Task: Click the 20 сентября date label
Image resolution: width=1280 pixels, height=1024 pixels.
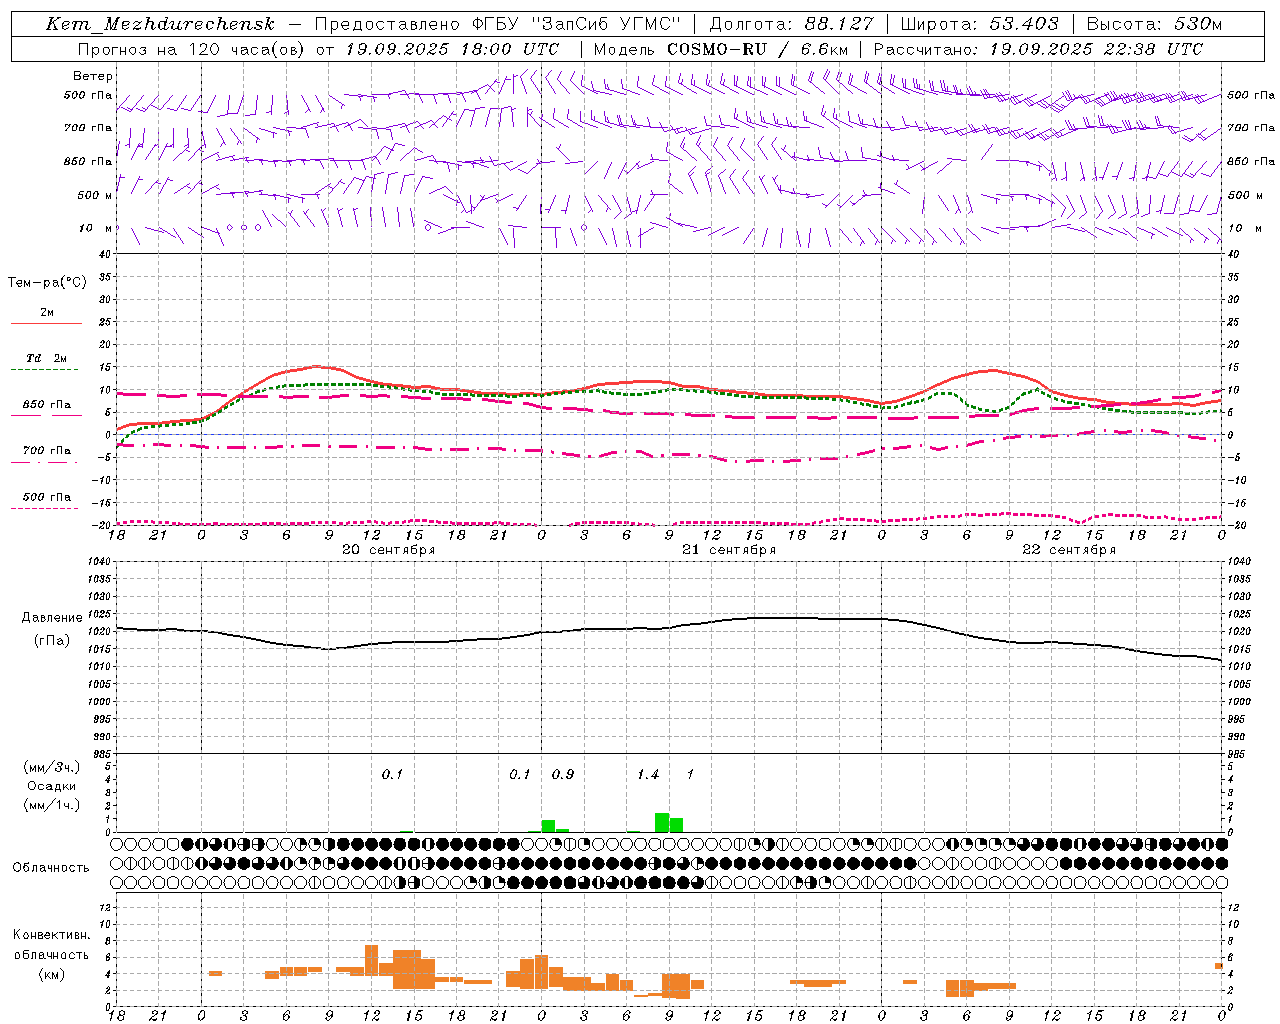Action: point(388,550)
